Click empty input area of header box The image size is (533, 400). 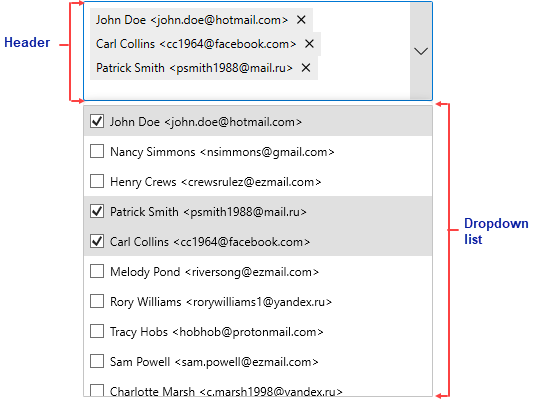[246, 90]
